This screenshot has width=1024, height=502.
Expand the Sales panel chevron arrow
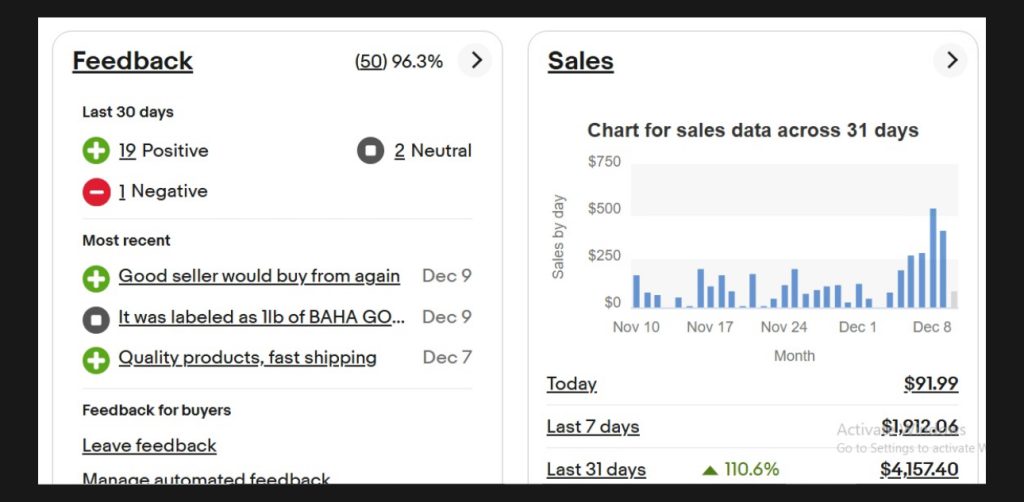pyautogui.click(x=951, y=61)
